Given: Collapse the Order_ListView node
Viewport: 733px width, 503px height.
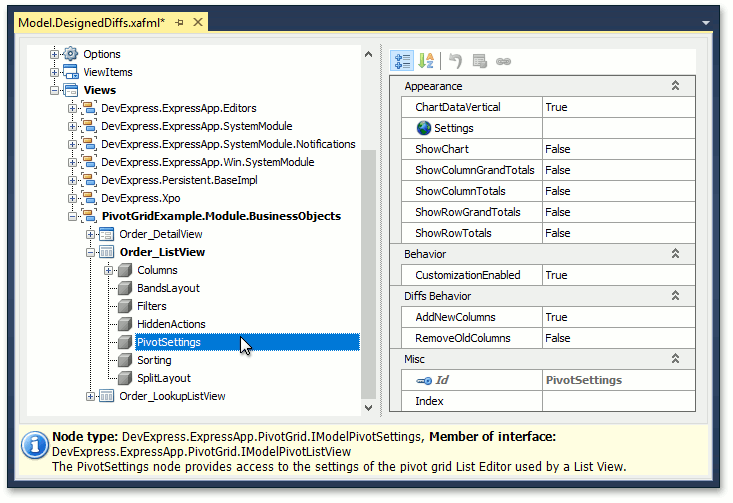Looking at the screenshot, I should point(90,252).
